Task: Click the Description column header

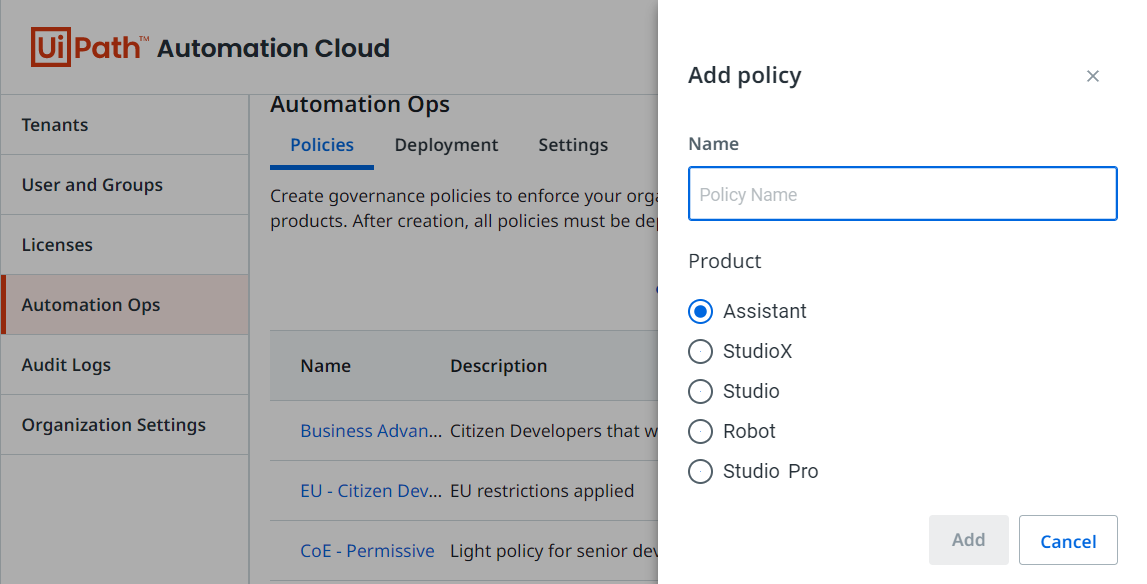Action: coord(498,366)
